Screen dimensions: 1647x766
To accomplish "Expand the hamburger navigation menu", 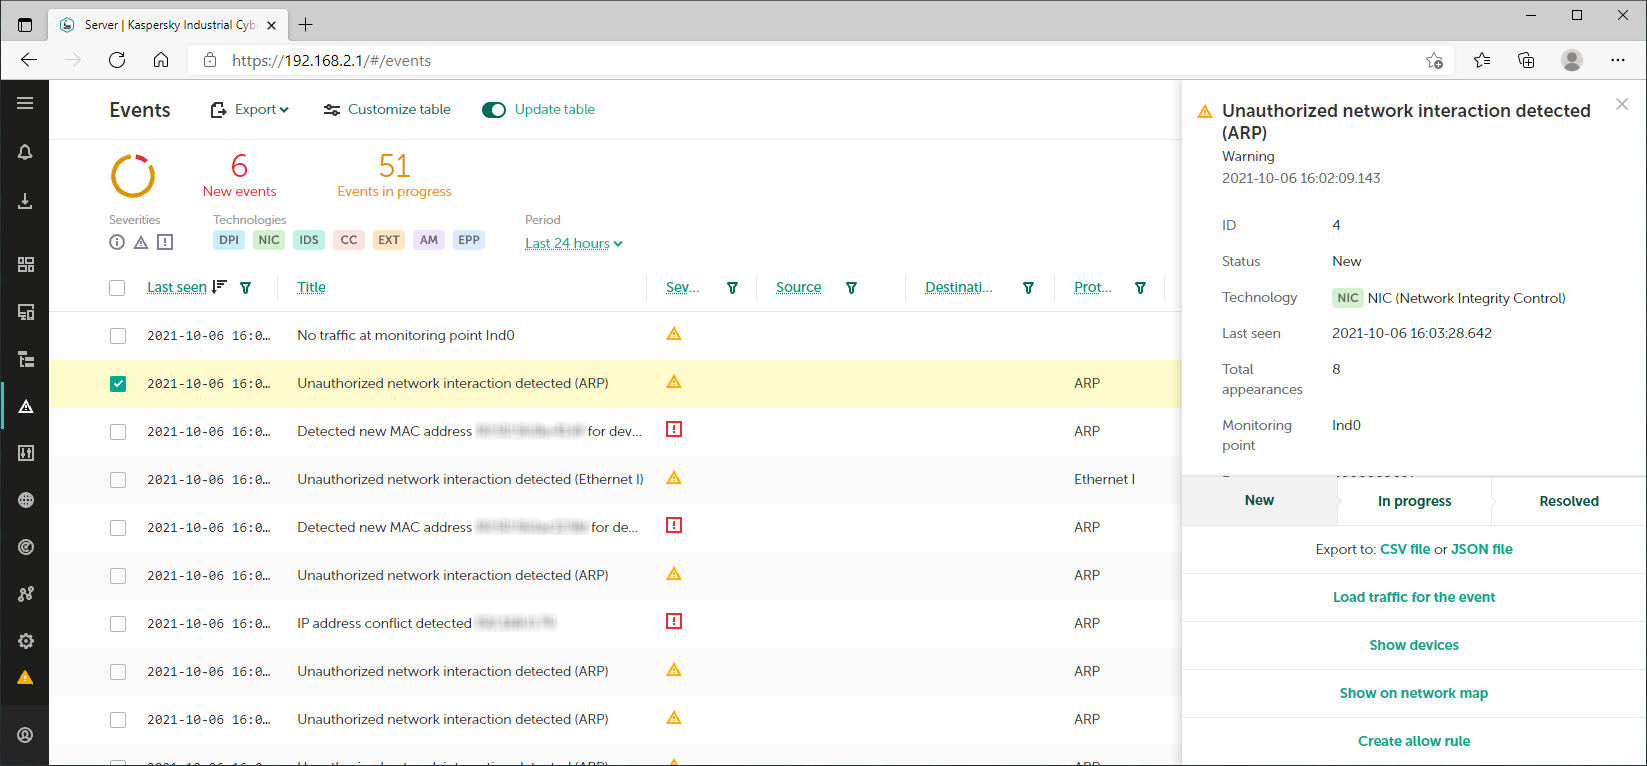I will click(25, 103).
